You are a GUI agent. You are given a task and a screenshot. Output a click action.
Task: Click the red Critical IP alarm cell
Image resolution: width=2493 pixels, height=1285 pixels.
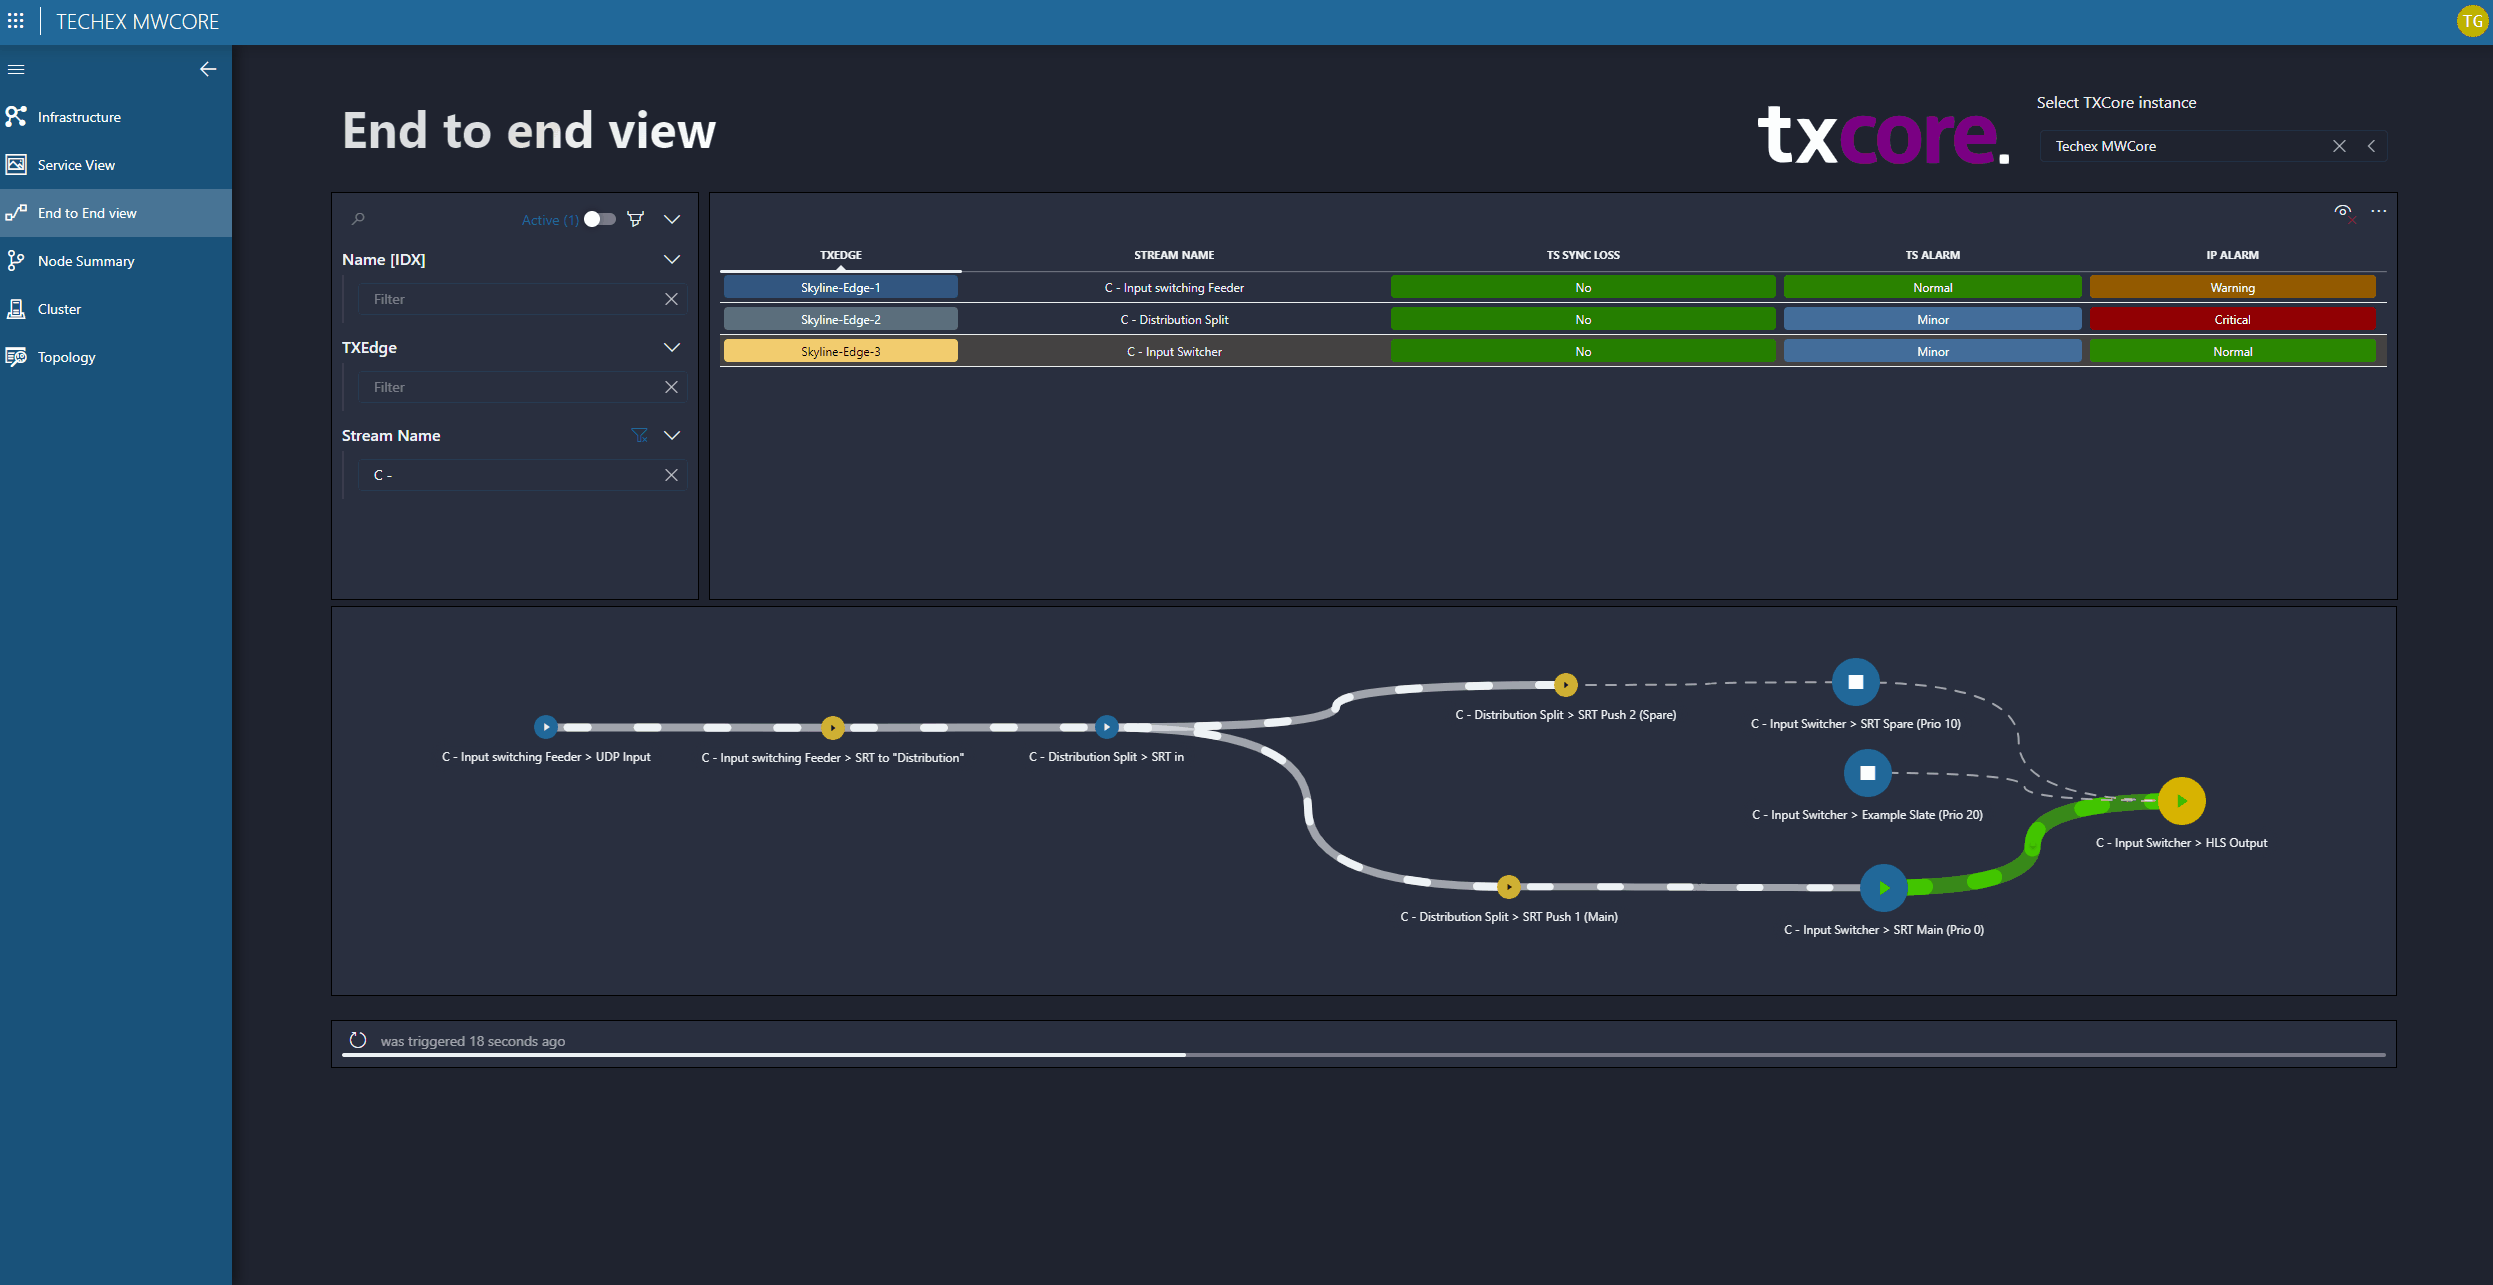(x=2232, y=319)
